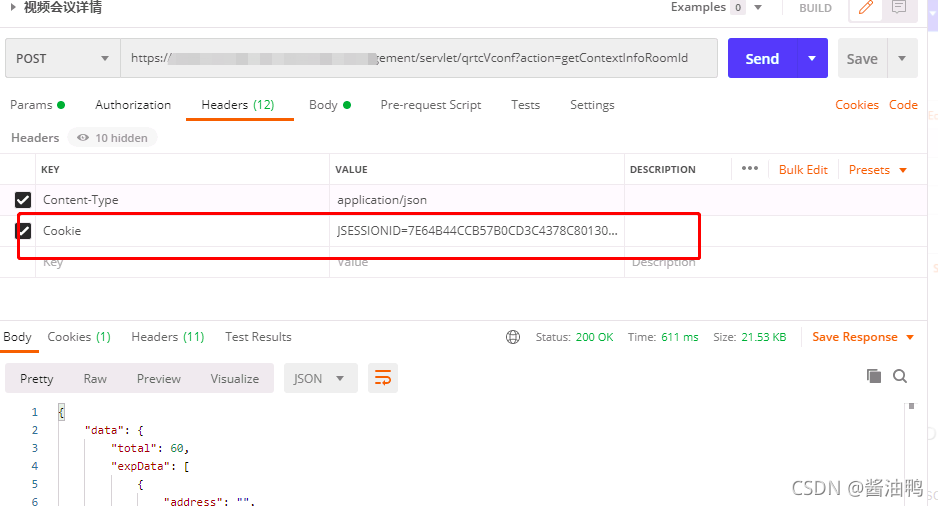This screenshot has width=938, height=506.
Task: Click the JSESSIONID cookie value cell
Action: (477, 231)
